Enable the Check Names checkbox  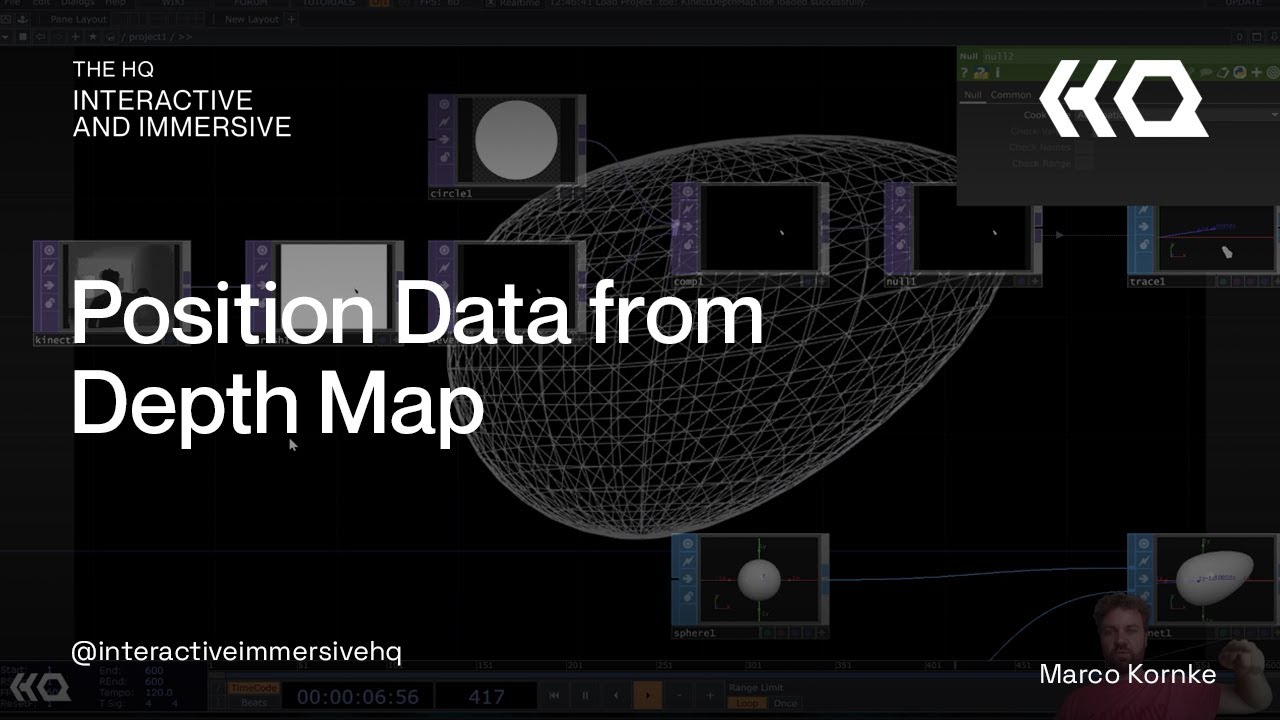click(x=1084, y=147)
